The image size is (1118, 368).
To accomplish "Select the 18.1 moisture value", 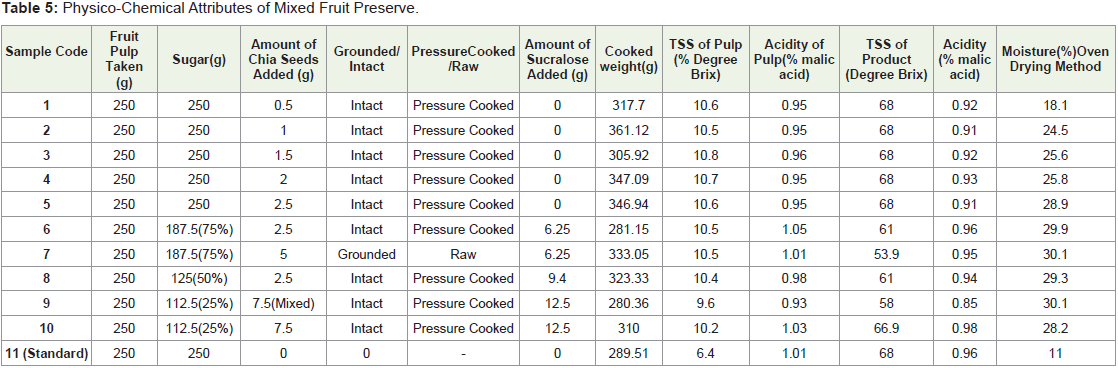I will pyautogui.click(x=1055, y=106).
